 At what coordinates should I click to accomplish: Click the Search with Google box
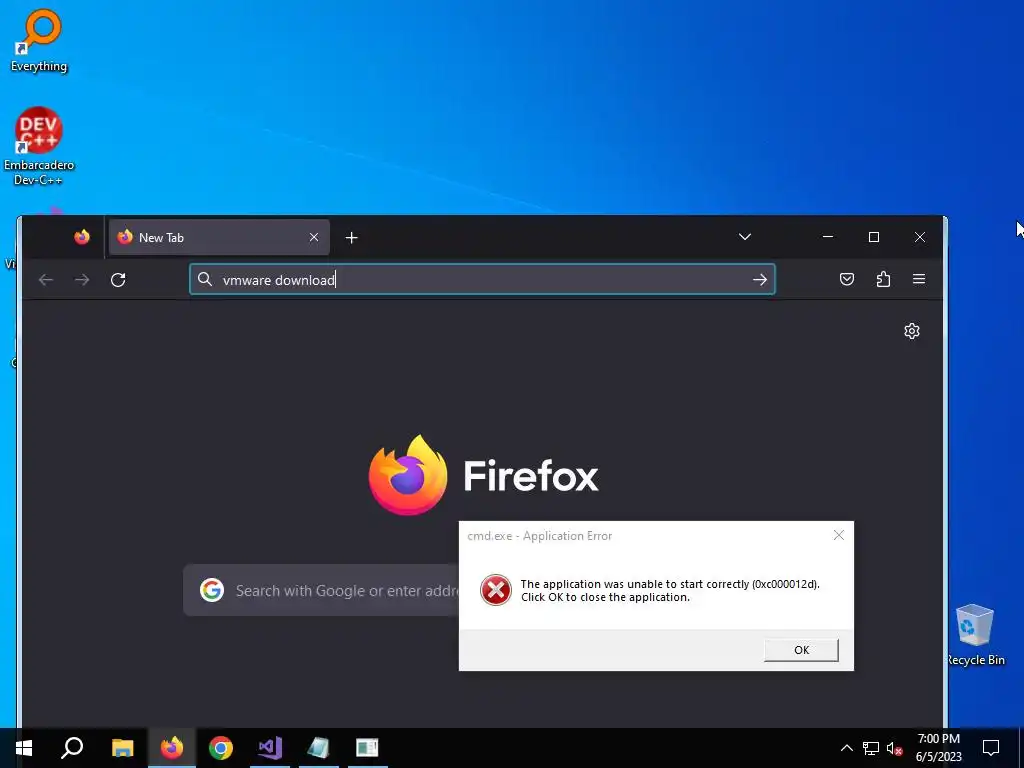[x=321, y=590]
